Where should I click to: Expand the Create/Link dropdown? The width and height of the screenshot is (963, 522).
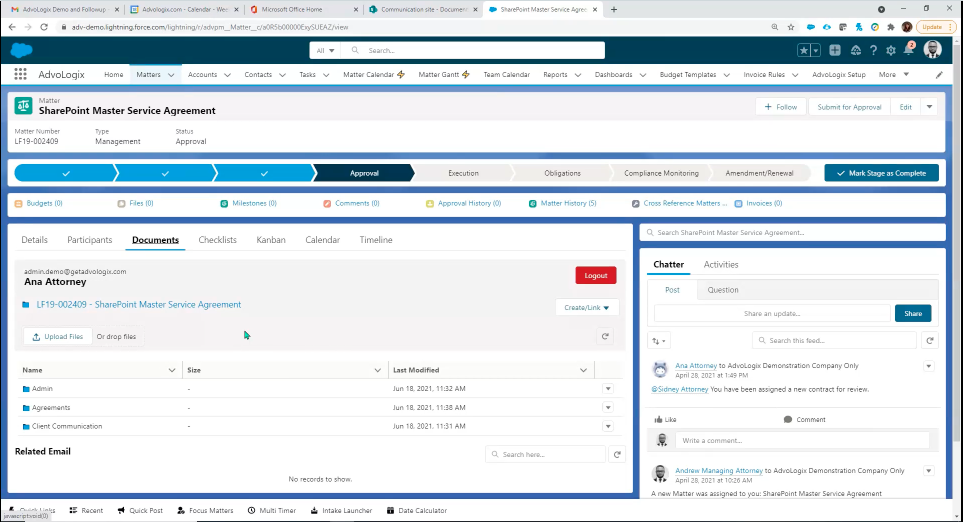click(x=587, y=307)
